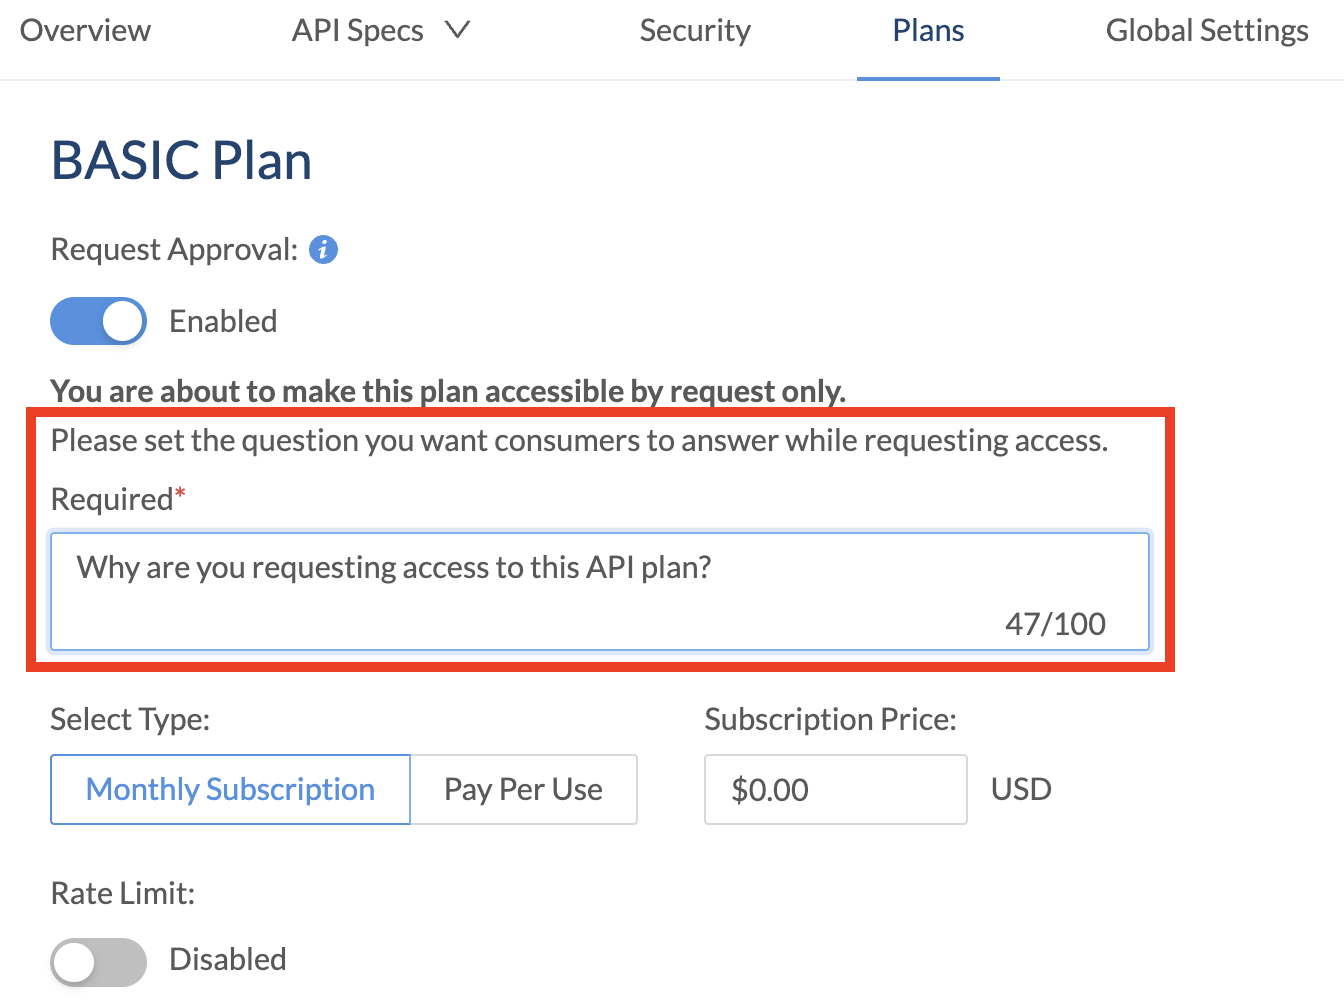
Task: Click the Subscription Price input field
Action: tap(835, 789)
